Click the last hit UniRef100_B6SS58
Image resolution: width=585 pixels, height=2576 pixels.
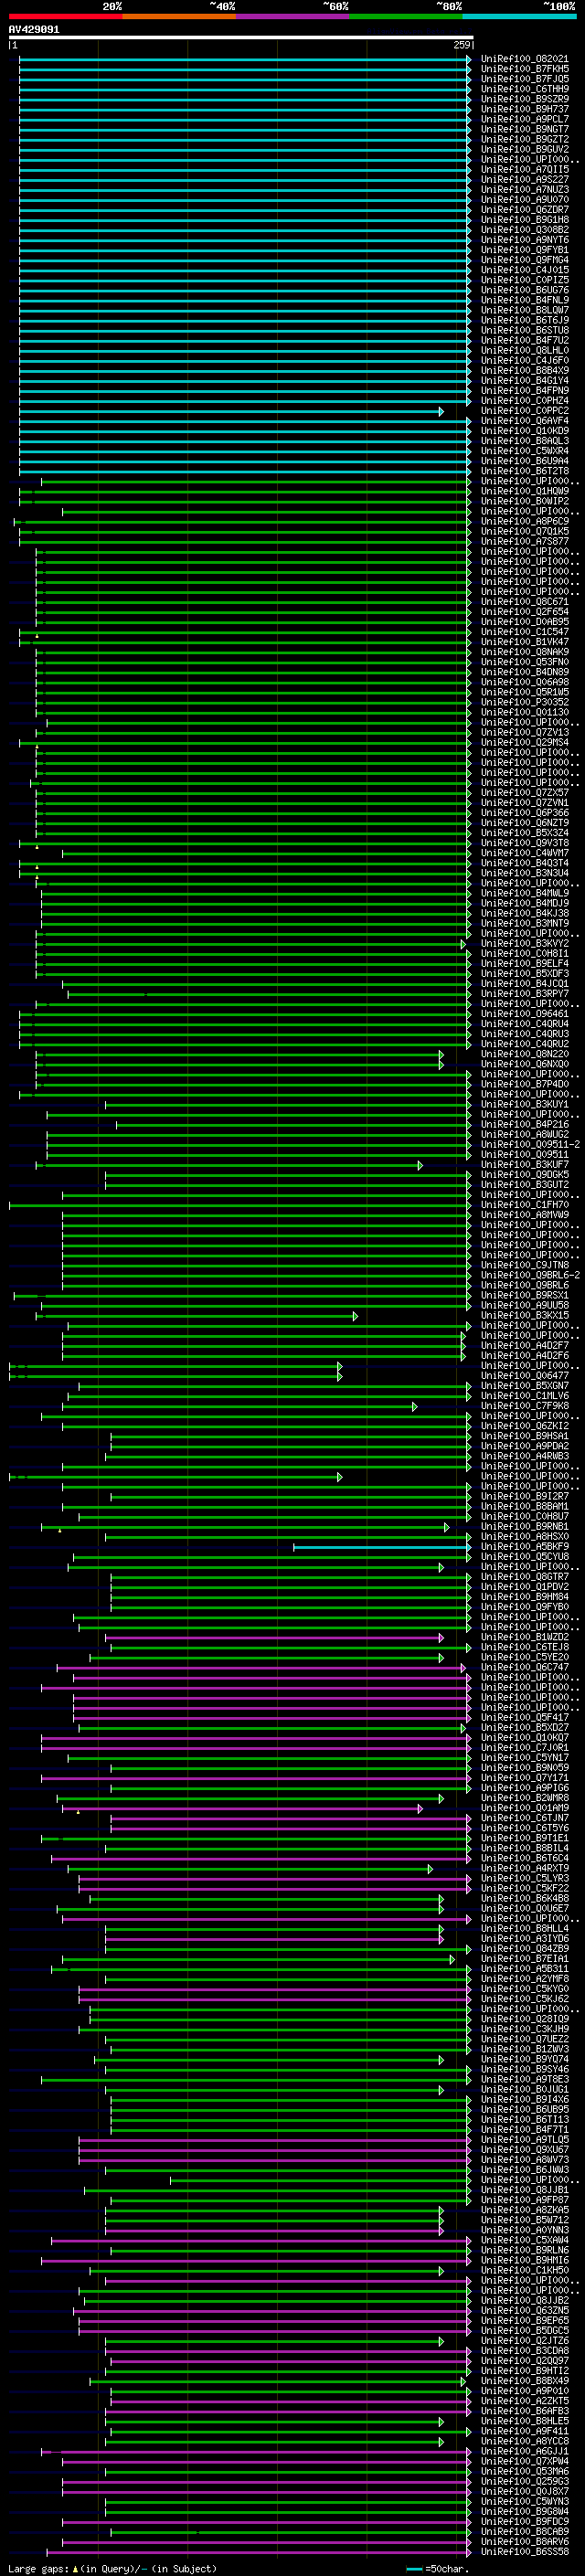[525, 2551]
